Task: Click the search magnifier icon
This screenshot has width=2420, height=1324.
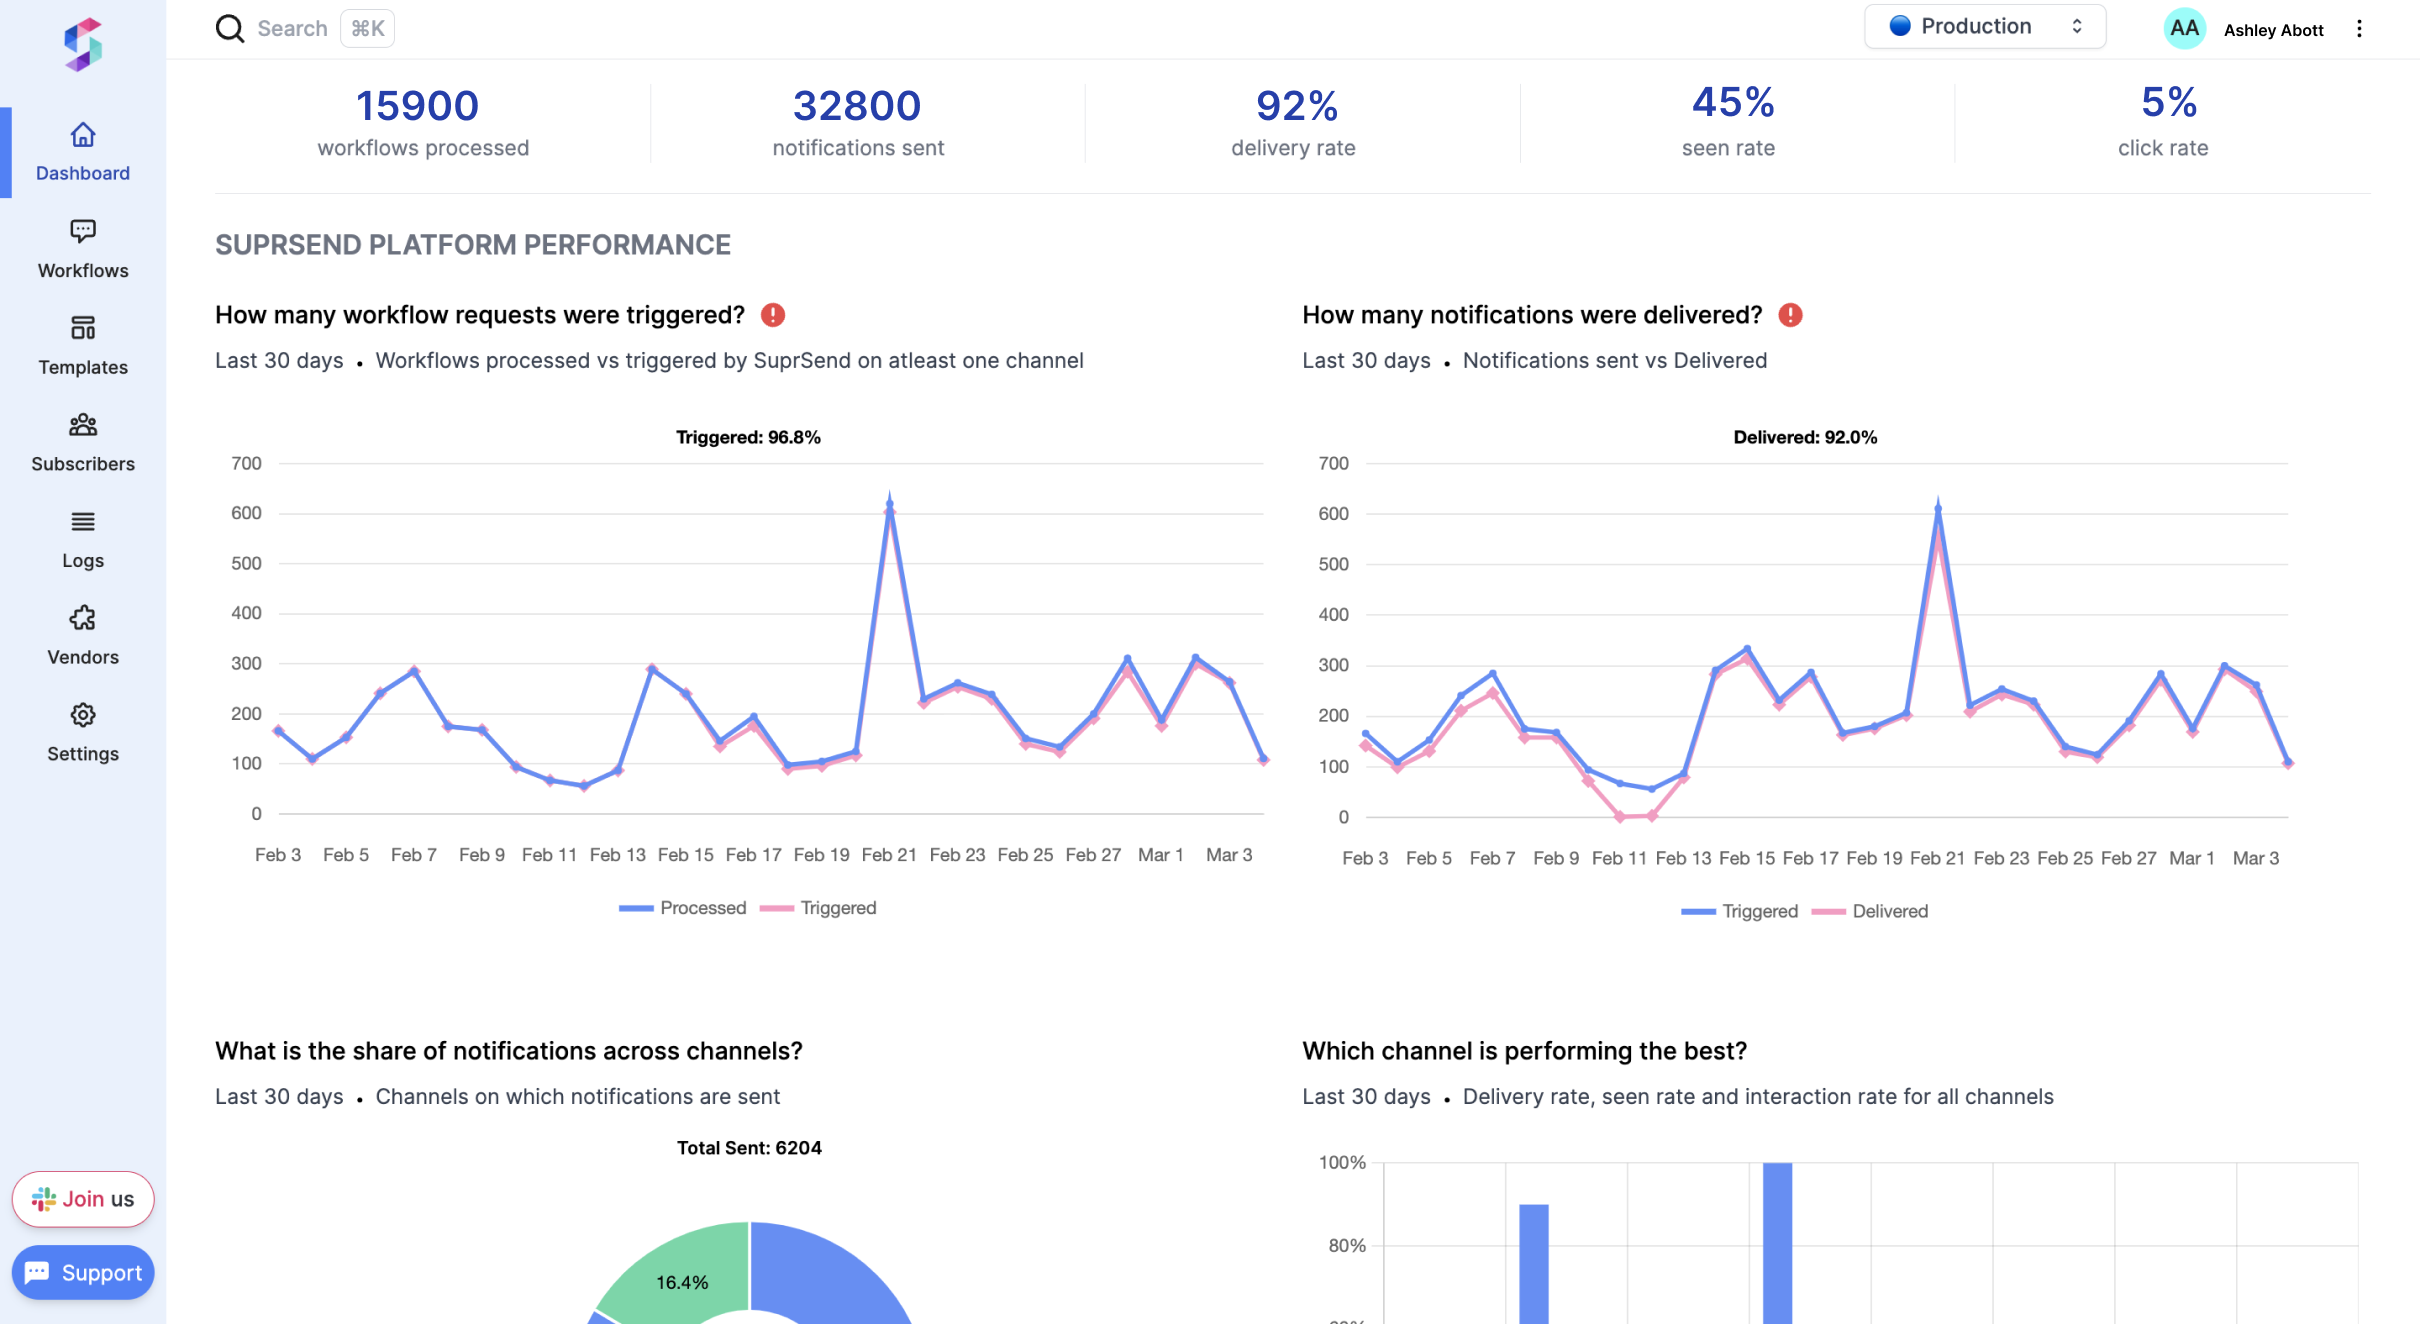Action: pyautogui.click(x=229, y=28)
